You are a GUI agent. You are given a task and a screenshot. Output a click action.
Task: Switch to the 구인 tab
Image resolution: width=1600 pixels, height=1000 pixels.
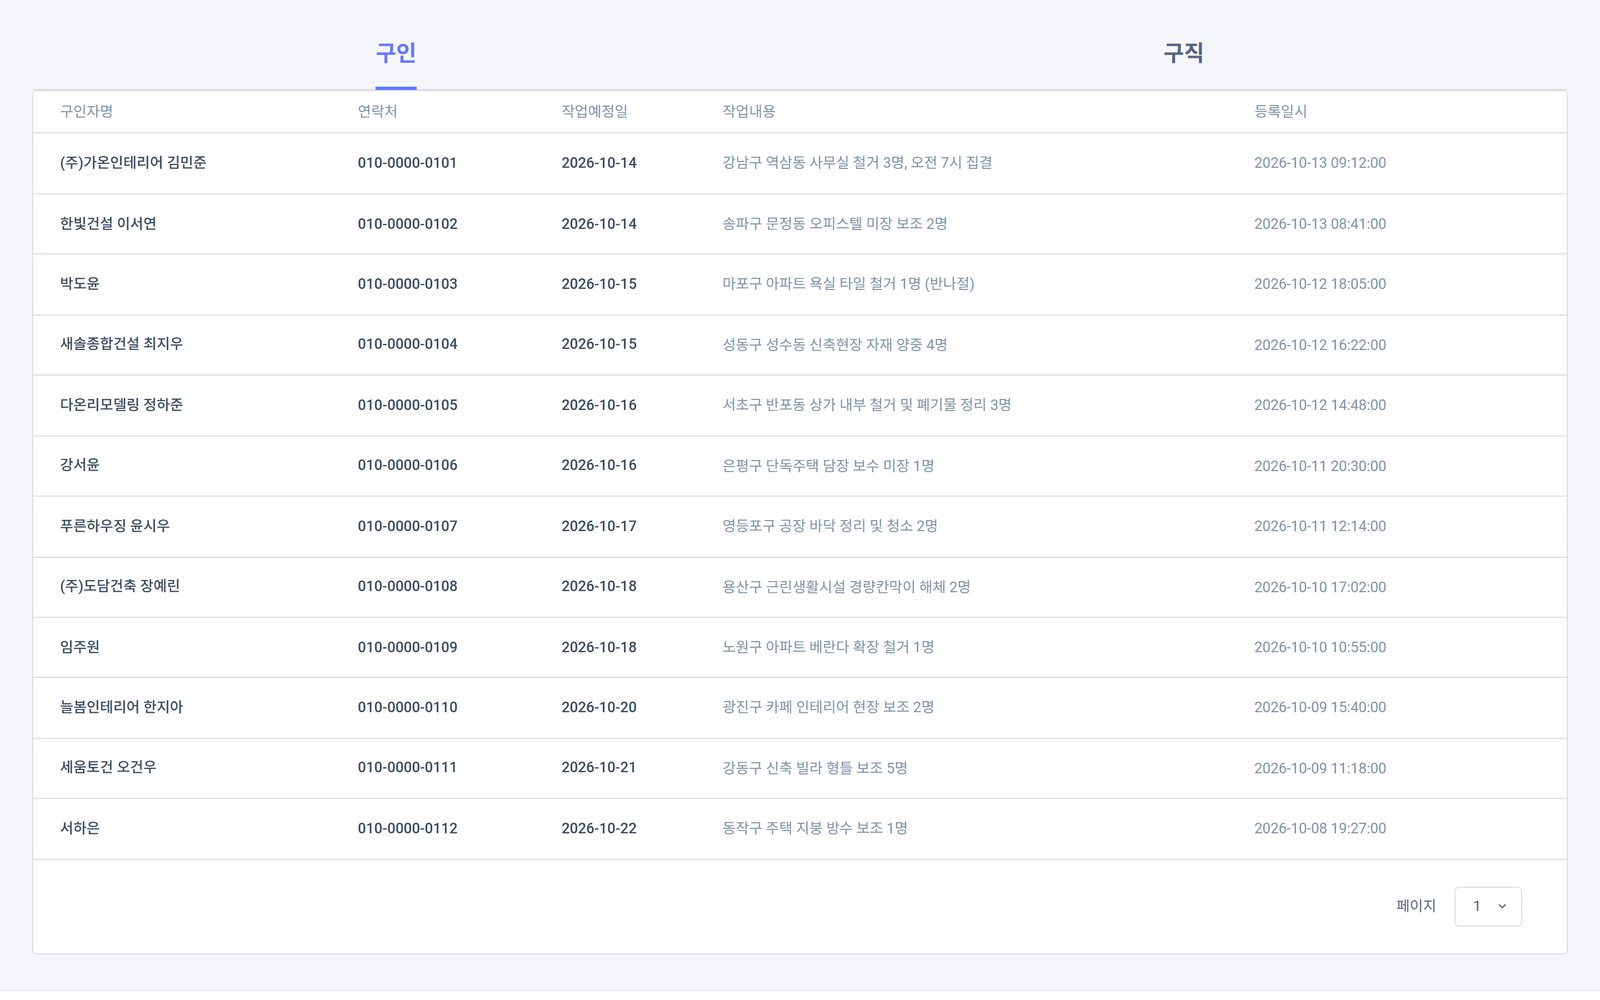click(x=396, y=53)
